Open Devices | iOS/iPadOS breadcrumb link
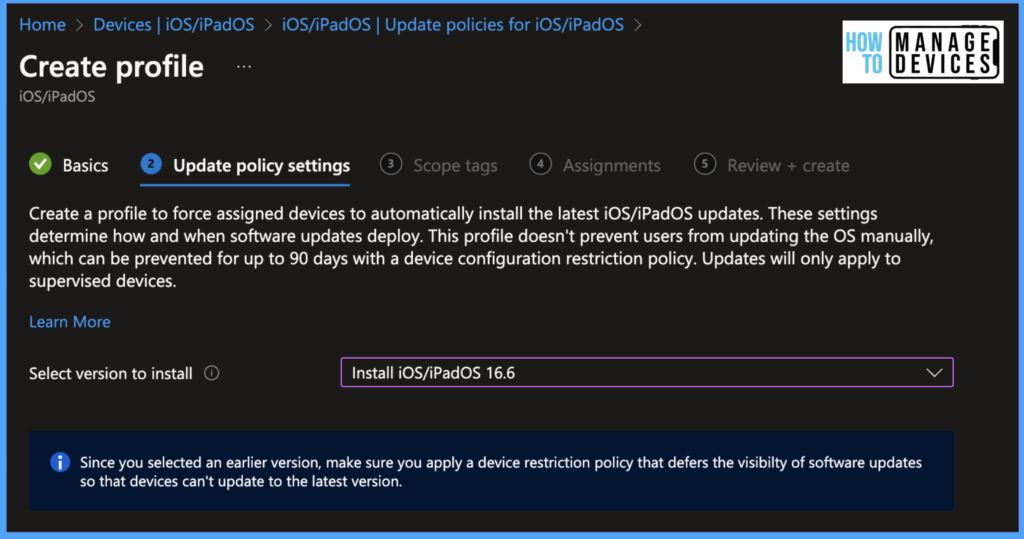Image resolution: width=1024 pixels, height=539 pixels. [x=174, y=25]
